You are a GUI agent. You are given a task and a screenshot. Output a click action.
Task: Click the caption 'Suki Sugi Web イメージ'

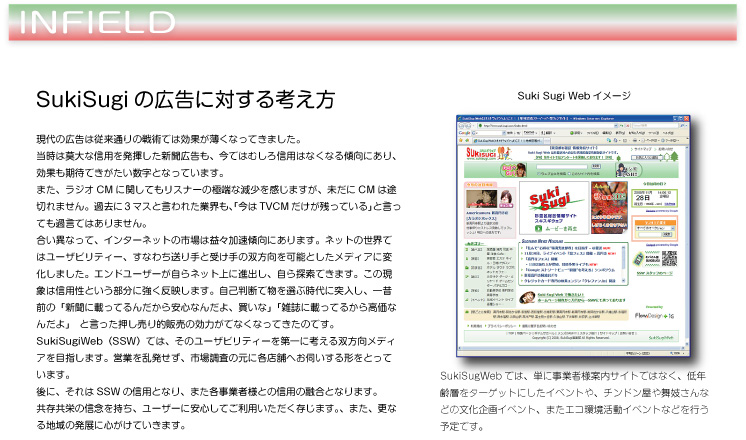tap(574, 96)
